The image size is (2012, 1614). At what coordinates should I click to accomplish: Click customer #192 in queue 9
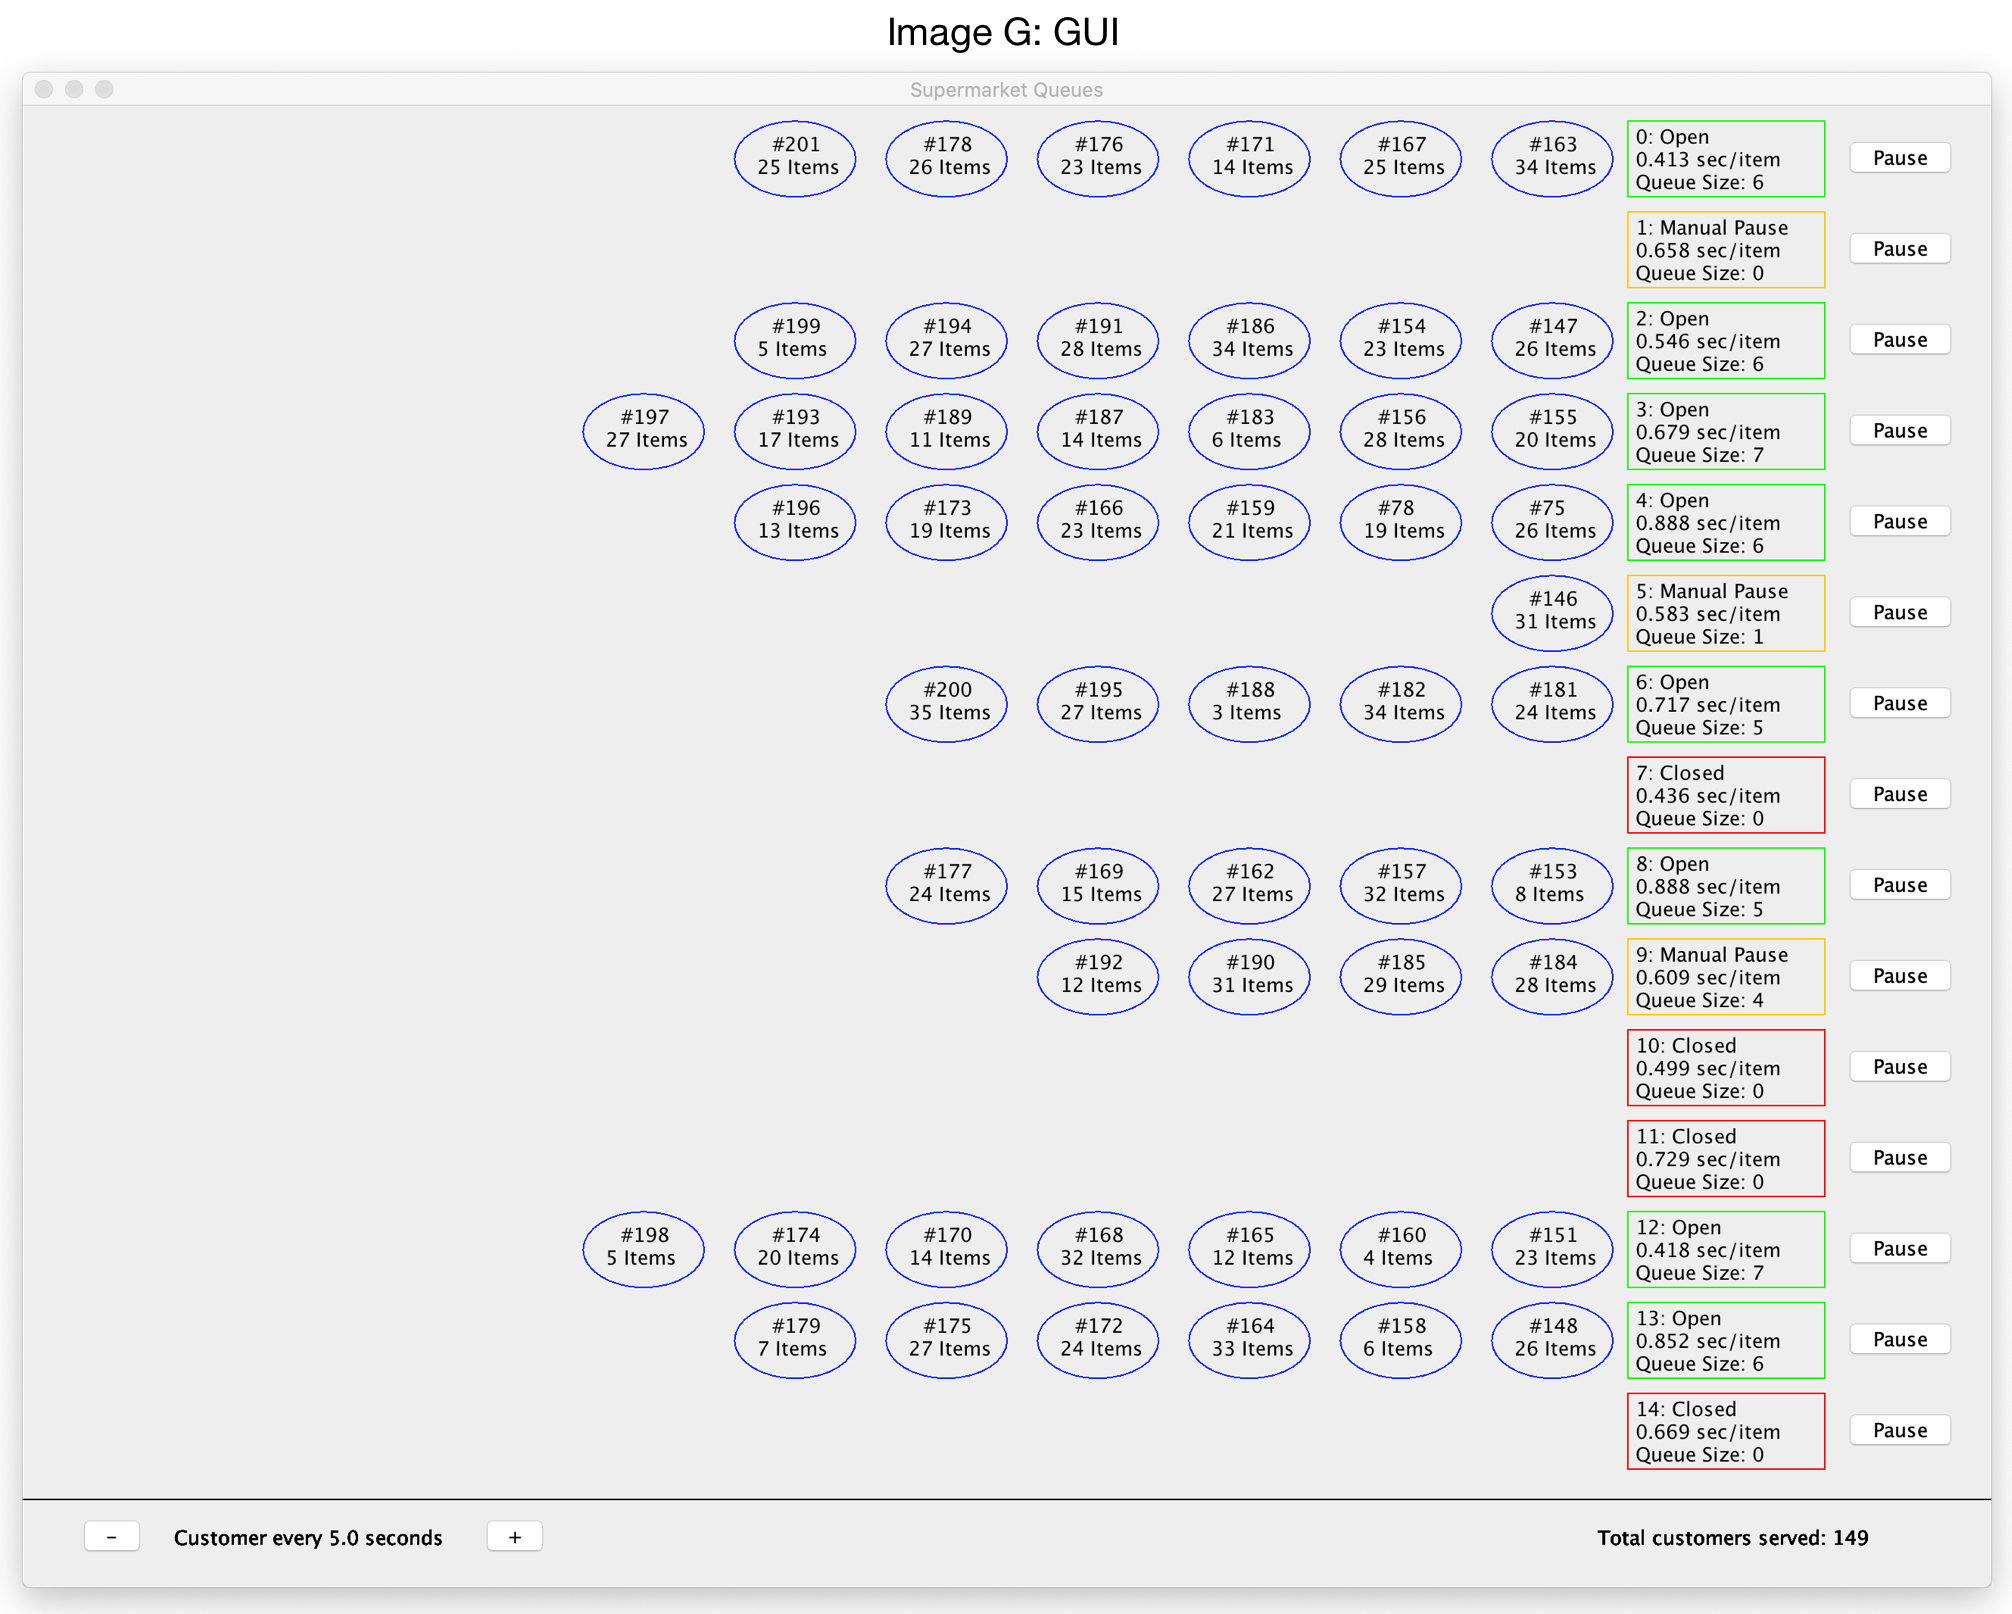coord(1098,976)
